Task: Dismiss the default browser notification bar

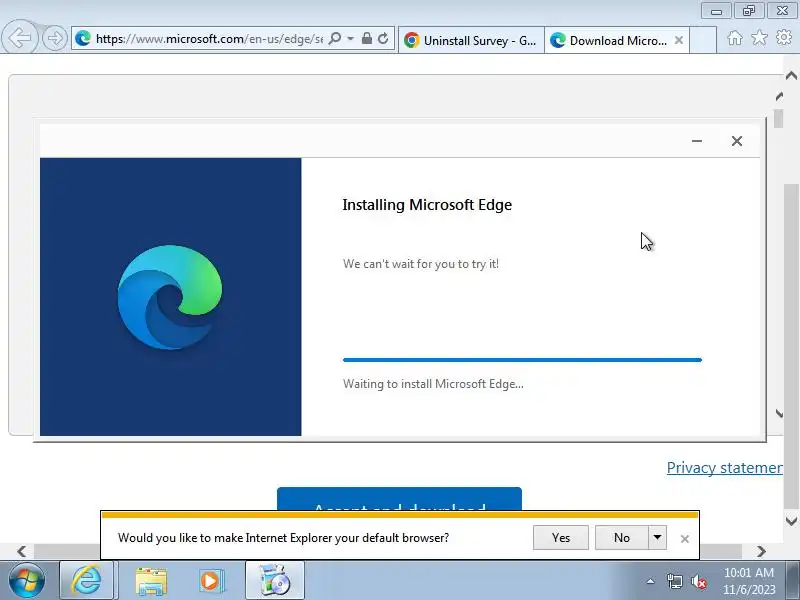Action: [685, 539]
